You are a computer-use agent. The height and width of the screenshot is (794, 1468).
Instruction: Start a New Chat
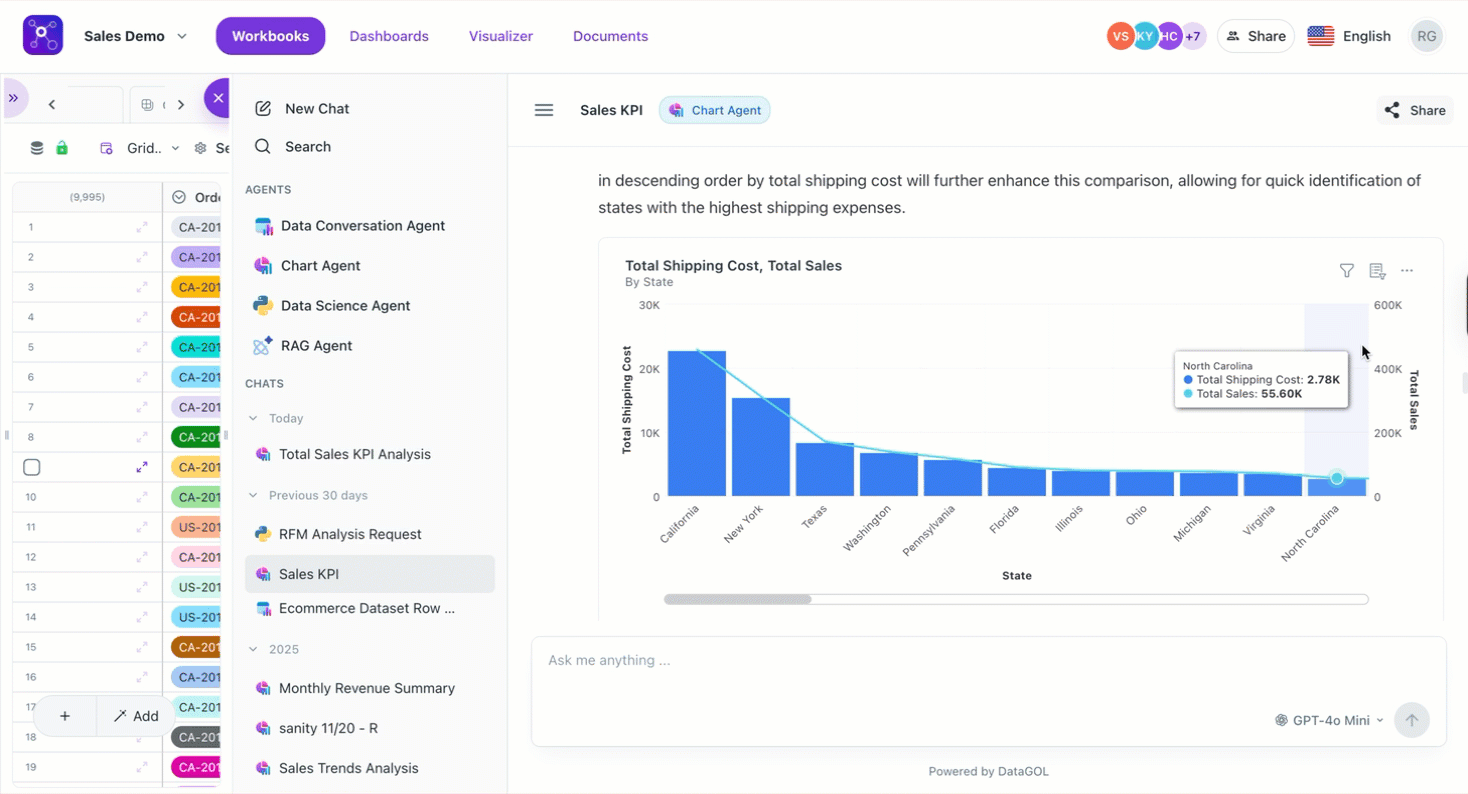click(x=316, y=109)
